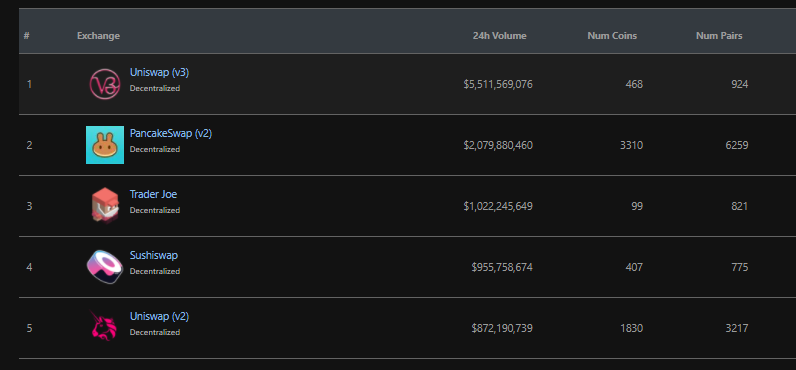Click the 1830 coins value for Uniswap (v2)
The width and height of the screenshot is (796, 370).
pos(632,328)
